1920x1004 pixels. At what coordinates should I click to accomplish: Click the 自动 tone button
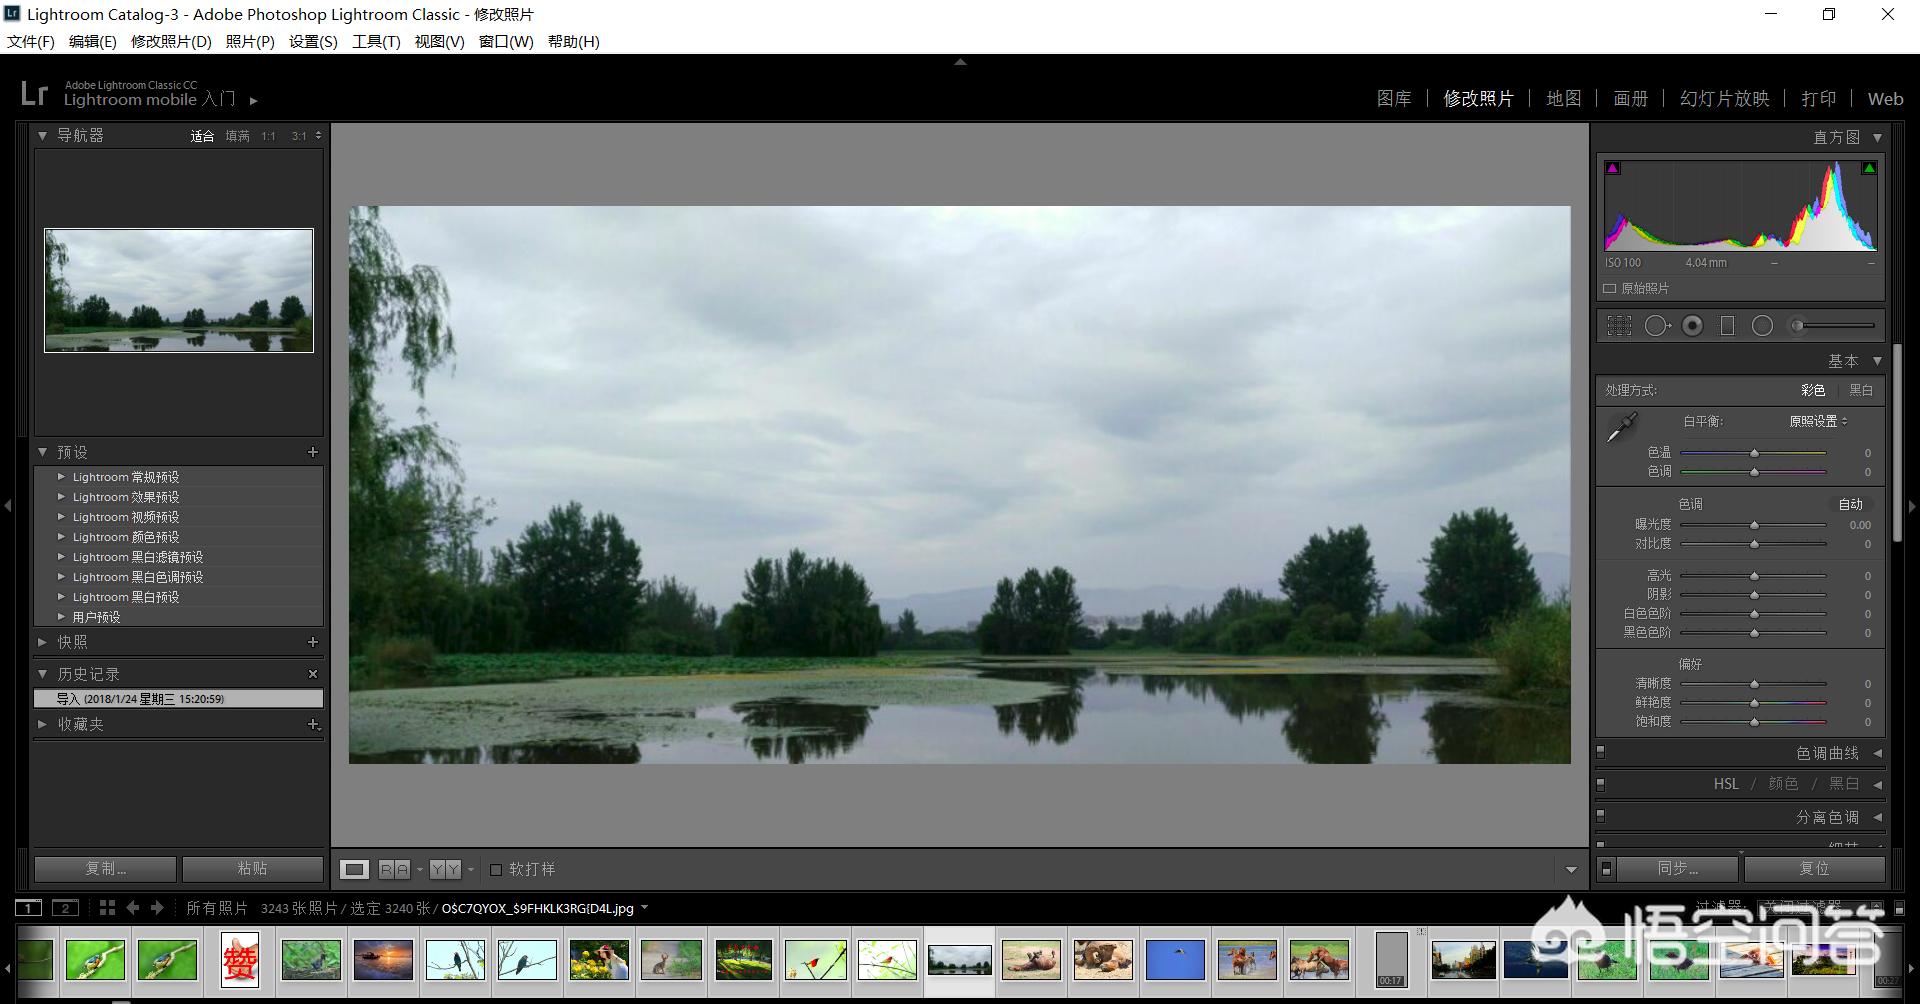click(x=1851, y=504)
